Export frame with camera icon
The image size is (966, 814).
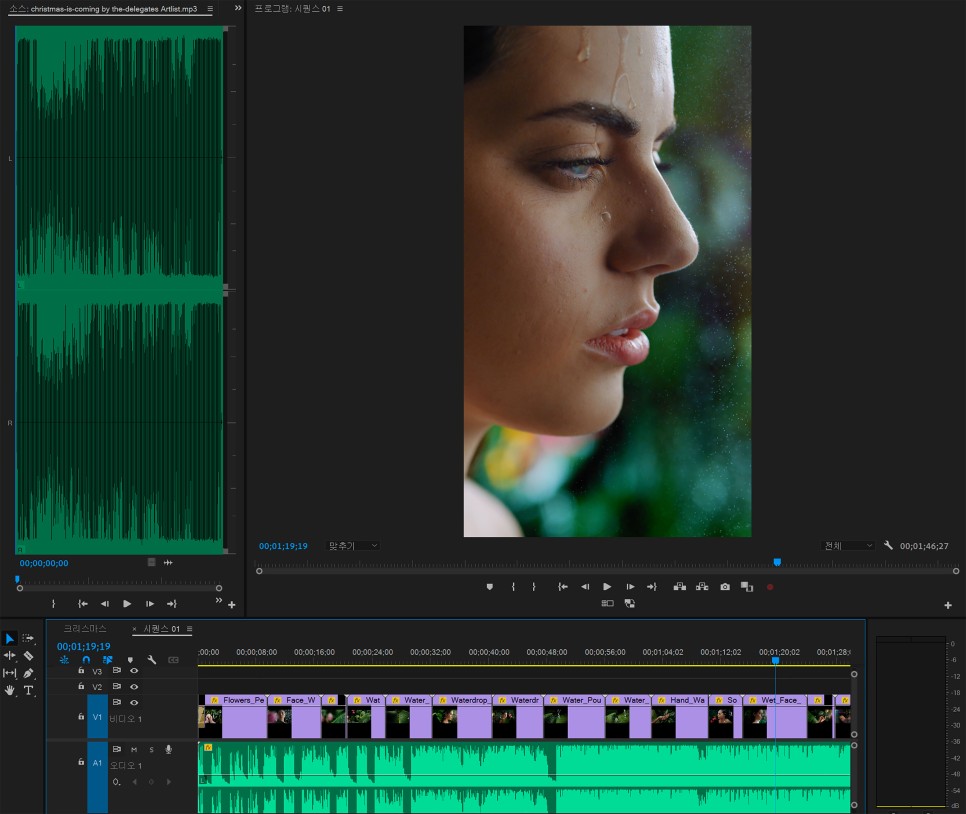725,587
